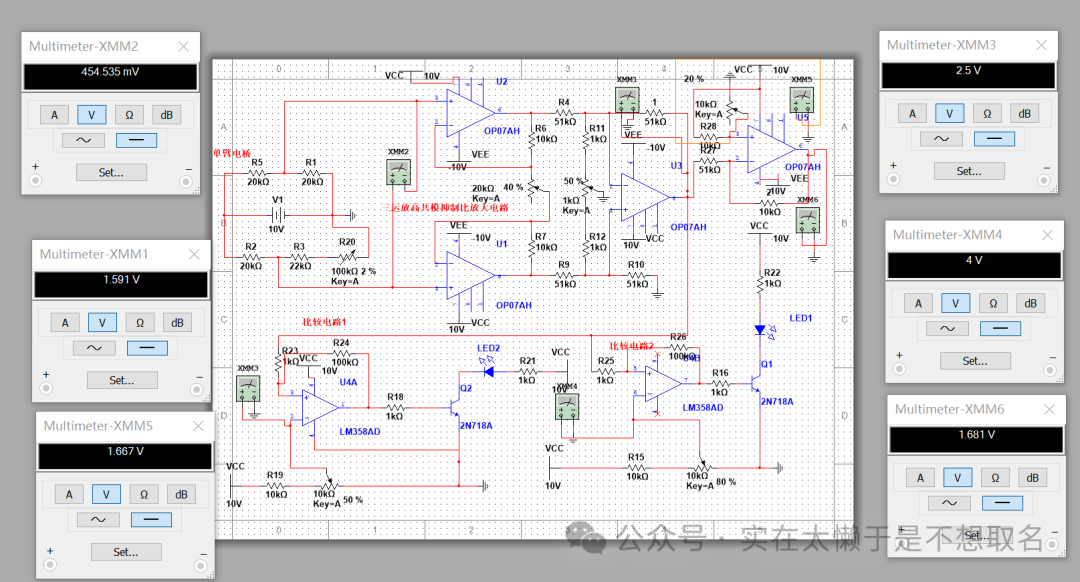Screen dimensions: 1080x582
Task: Select dB mode on Multimeter-XMM1
Action: click(177, 322)
